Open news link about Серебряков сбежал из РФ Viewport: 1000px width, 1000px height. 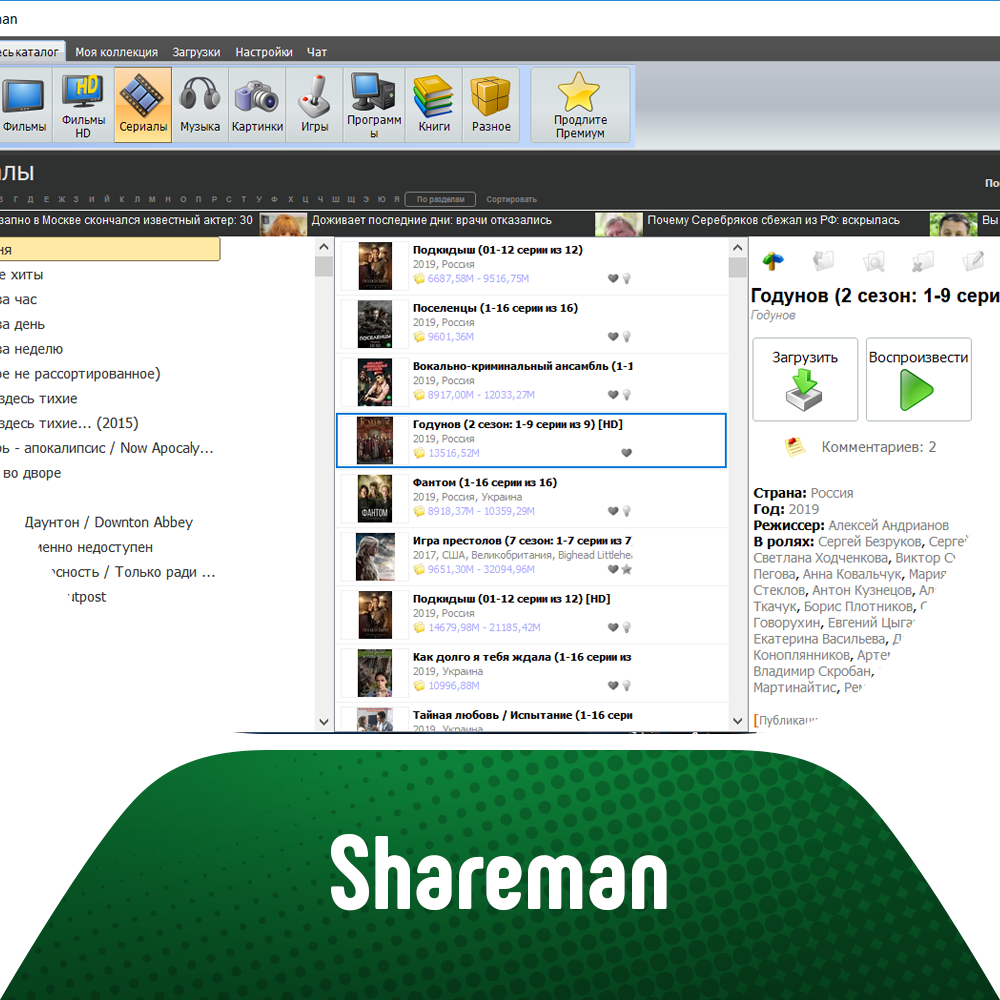pyautogui.click(x=773, y=220)
